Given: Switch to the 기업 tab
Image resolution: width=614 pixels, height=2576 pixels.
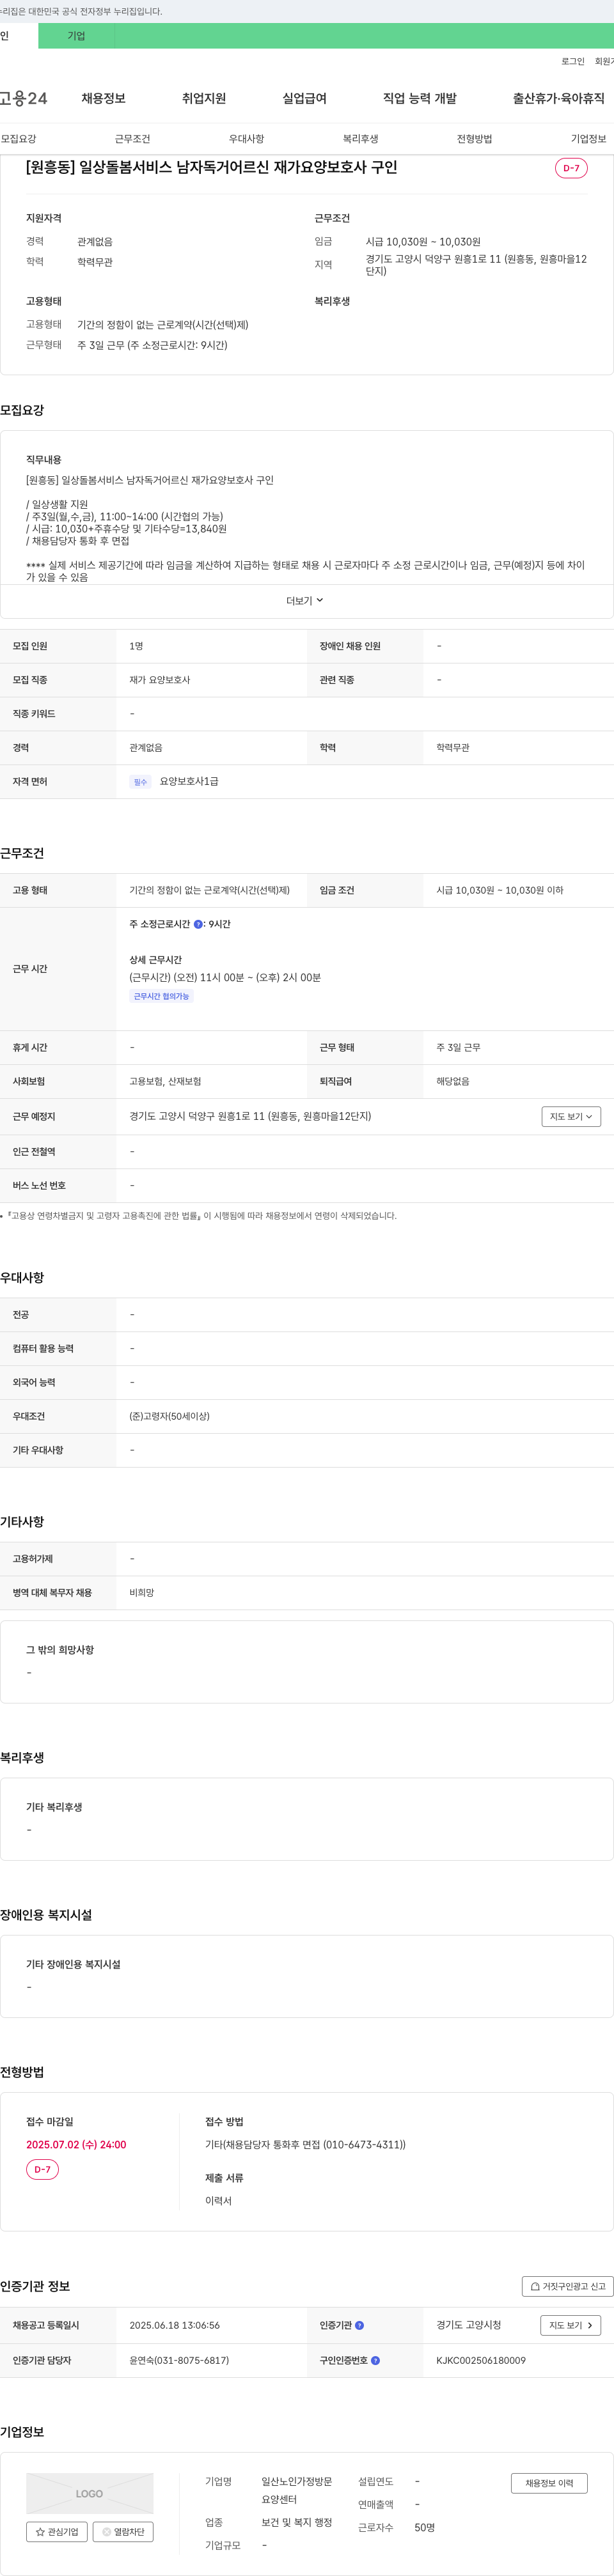Looking at the screenshot, I should [x=76, y=36].
